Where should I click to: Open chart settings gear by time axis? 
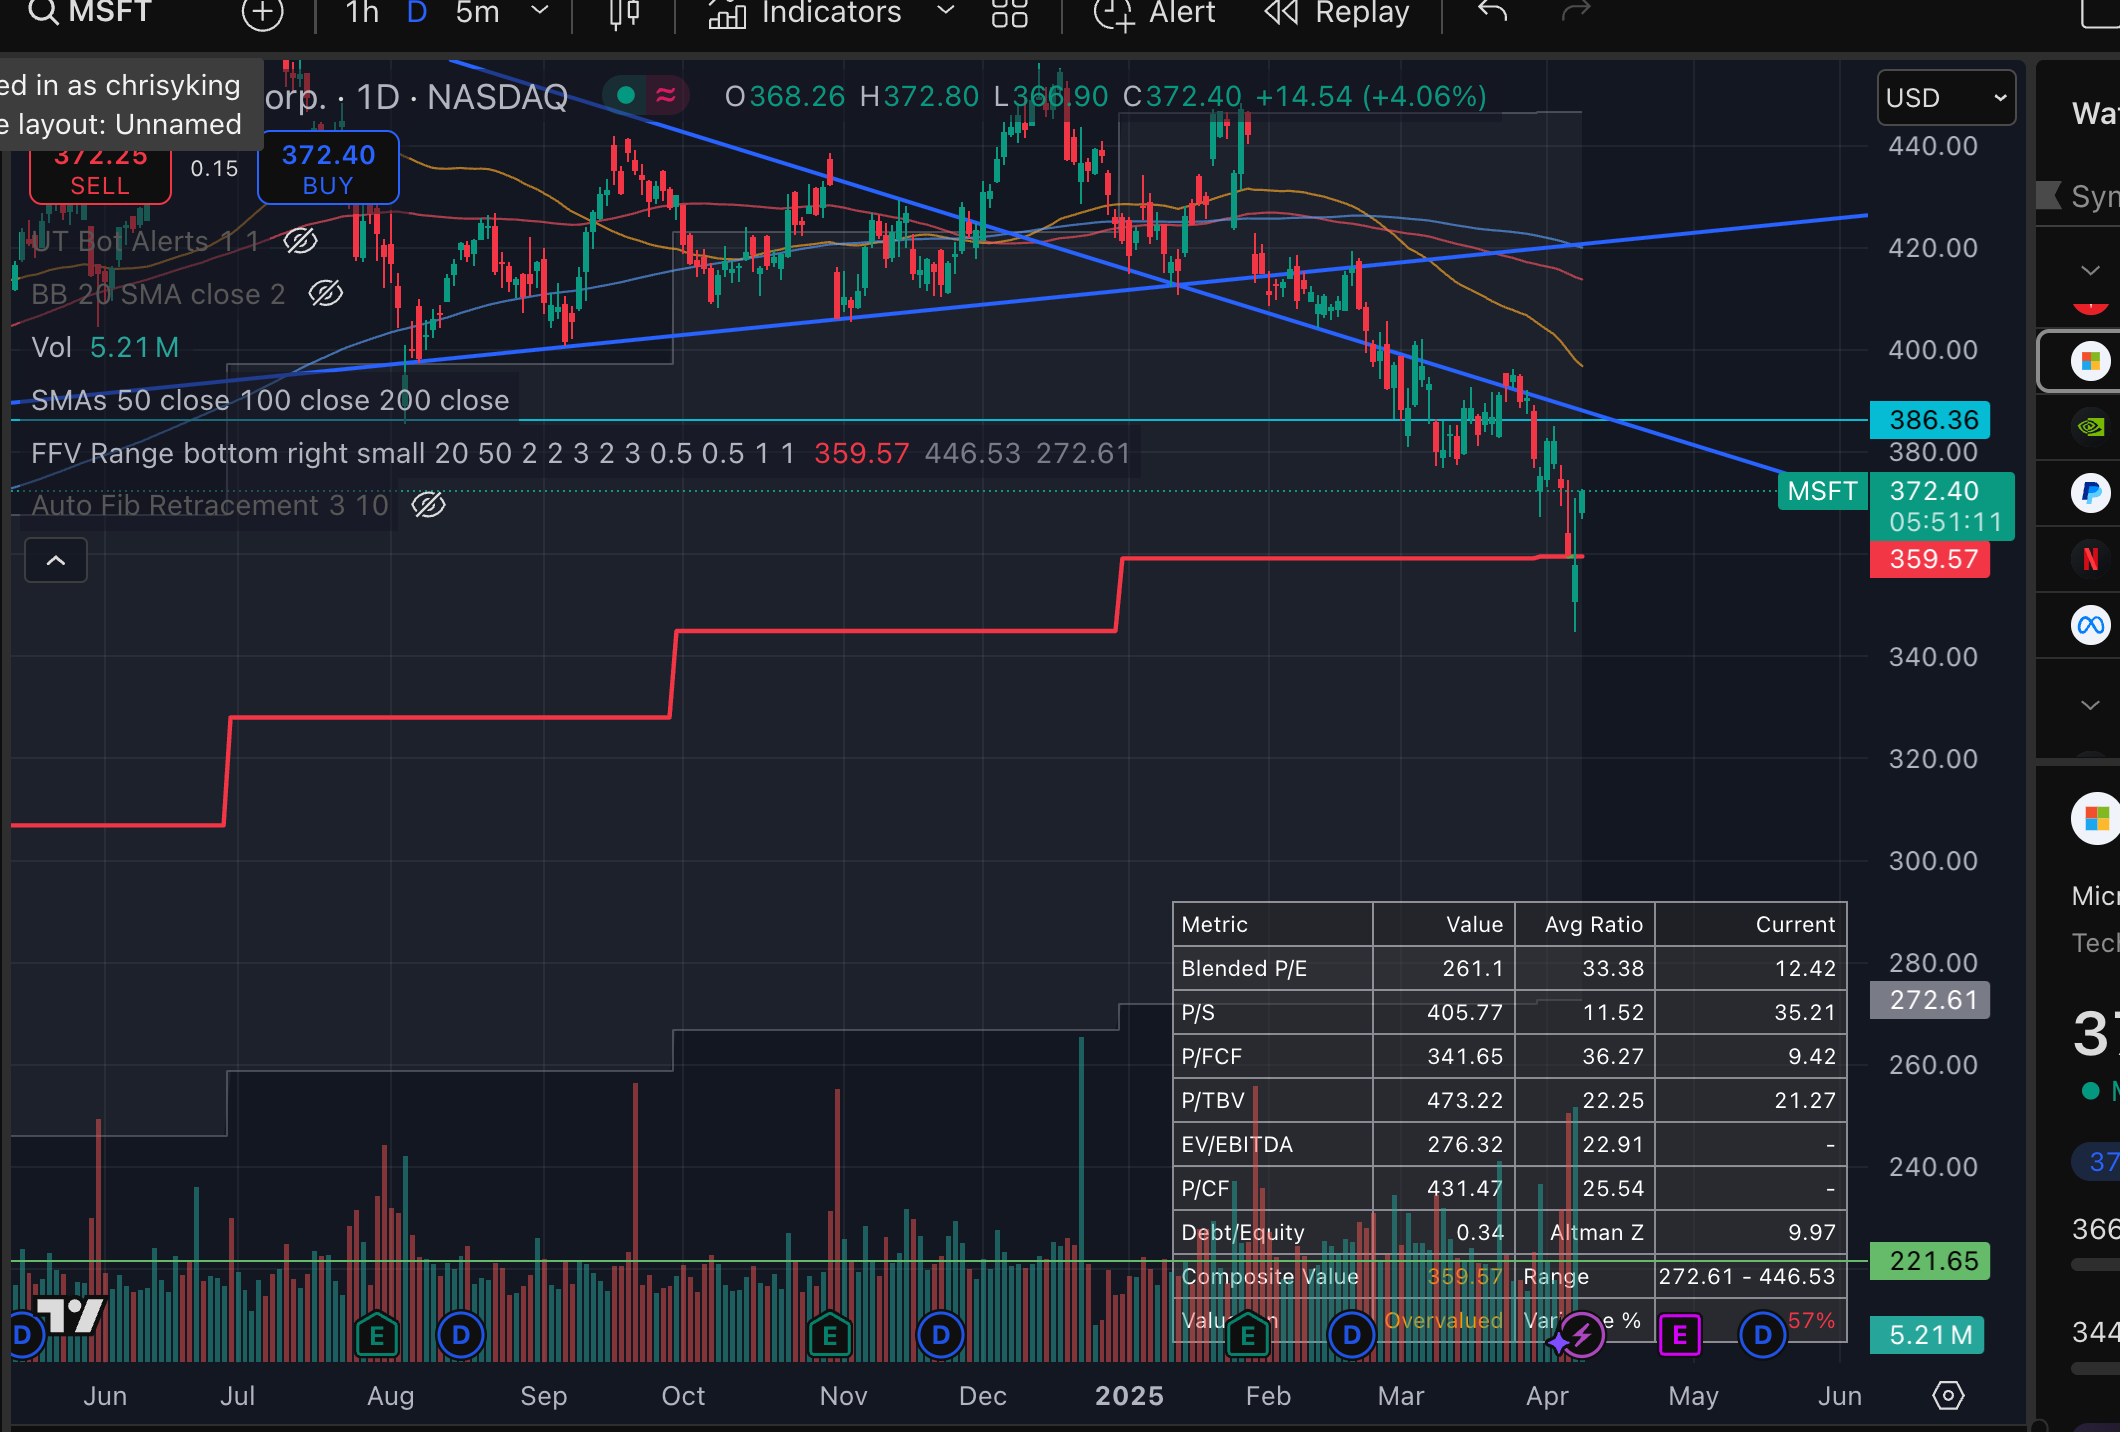coord(1948,1395)
